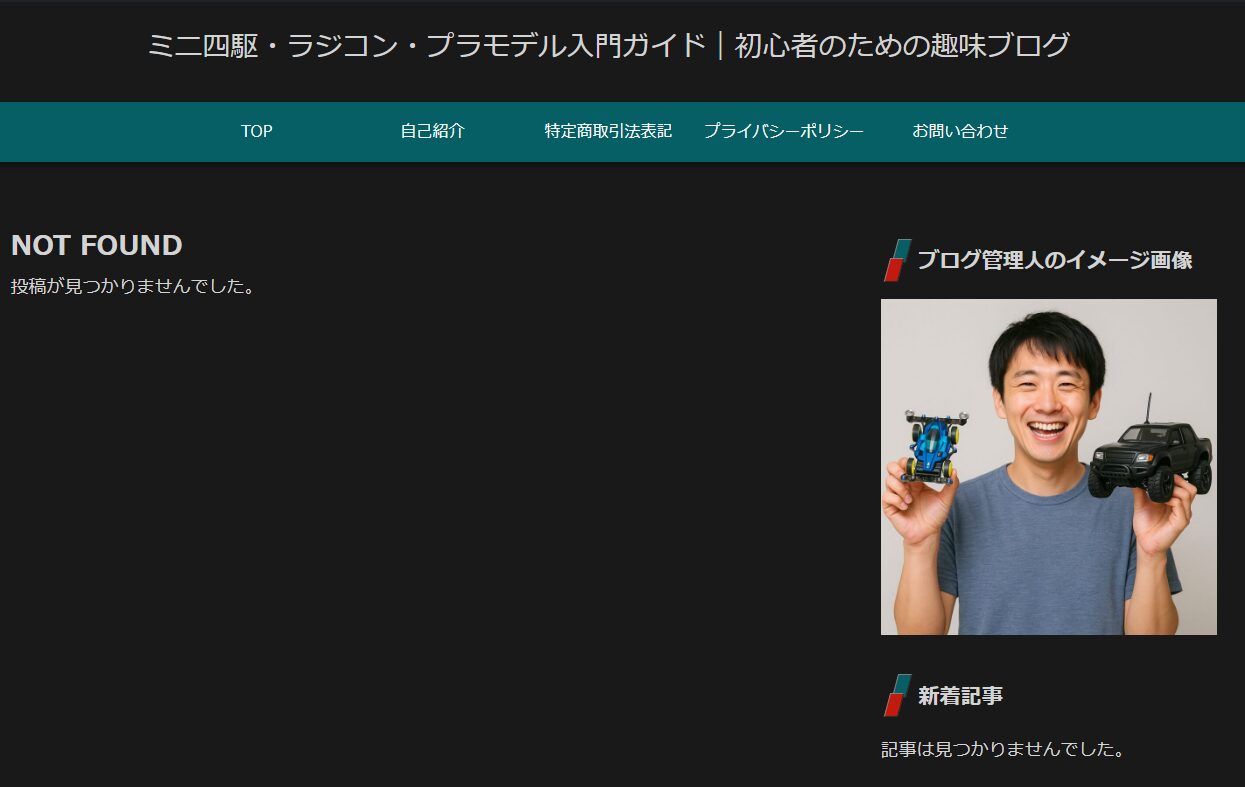
Task: Click the ブログ管理人のイメージ画像 sidebar heading
Action: coord(1054,260)
